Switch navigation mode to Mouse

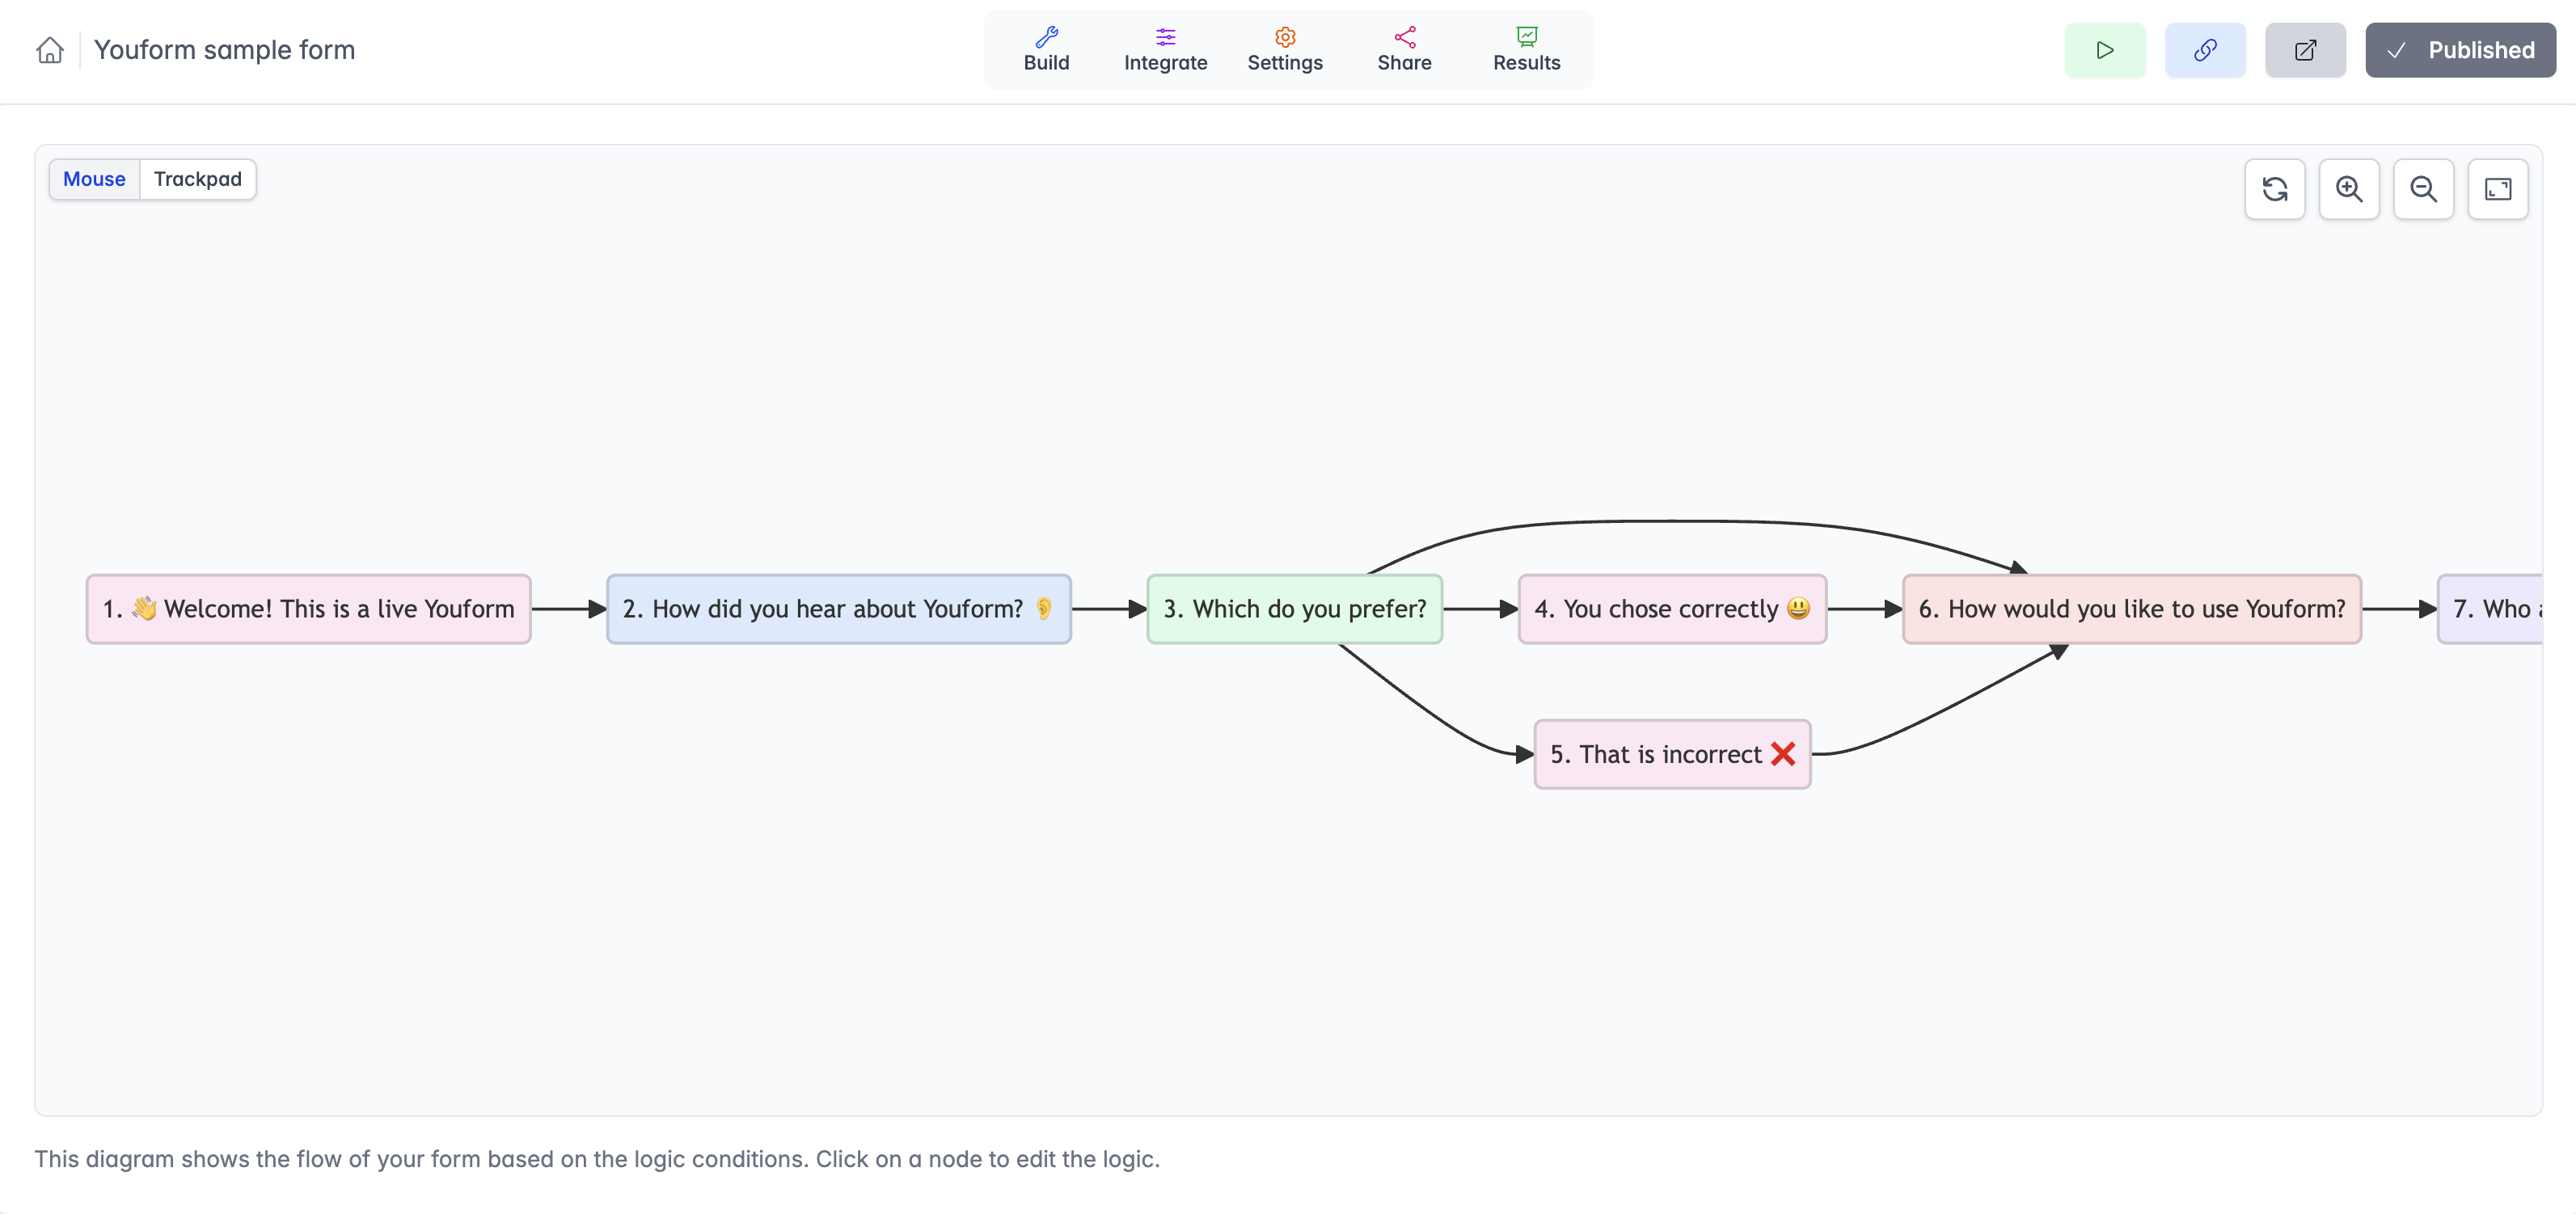click(94, 179)
